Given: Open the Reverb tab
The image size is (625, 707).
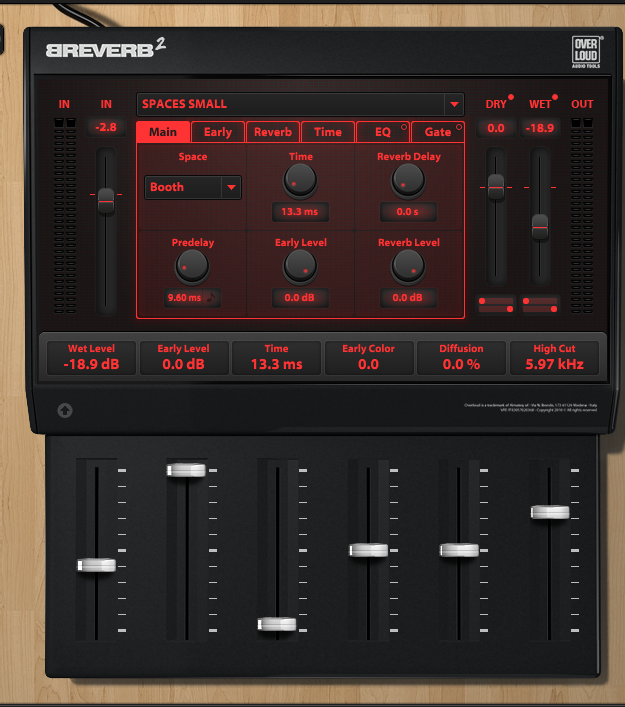Looking at the screenshot, I should tap(273, 132).
